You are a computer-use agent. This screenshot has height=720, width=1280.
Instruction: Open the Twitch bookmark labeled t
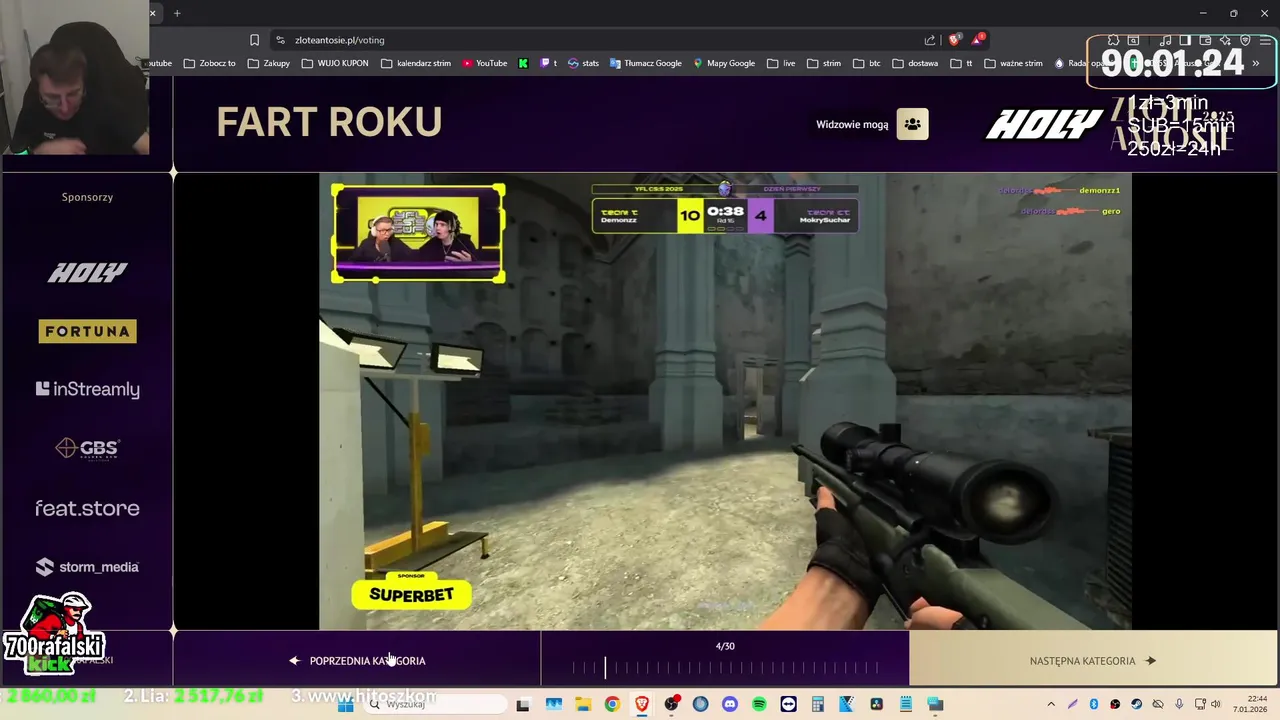click(549, 63)
